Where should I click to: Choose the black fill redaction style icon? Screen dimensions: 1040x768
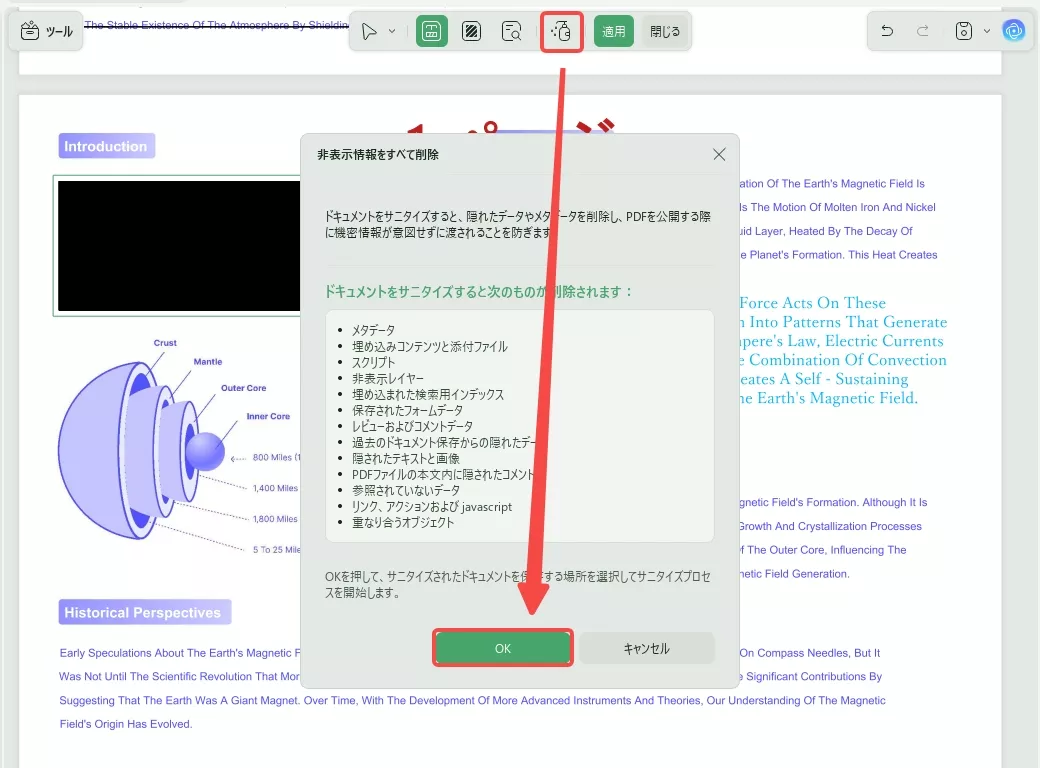click(x=472, y=31)
